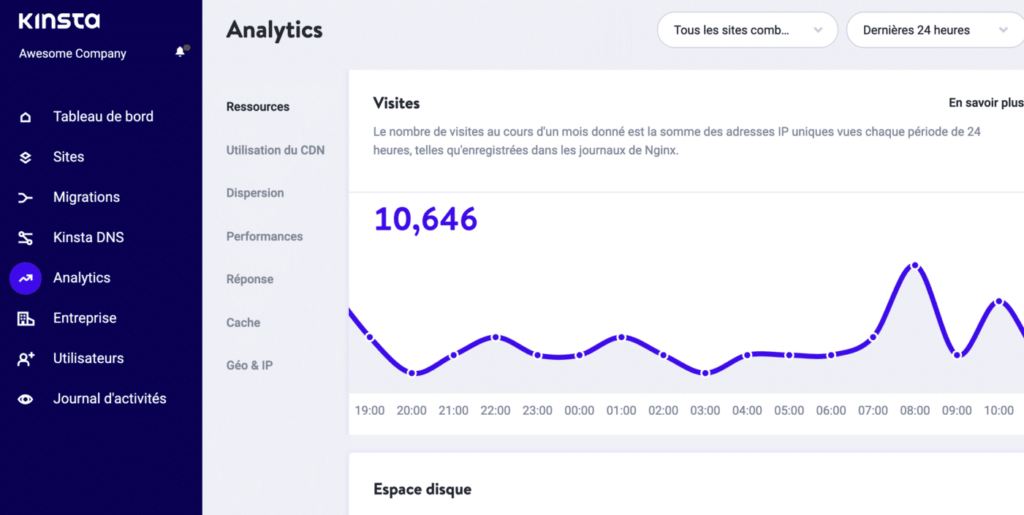Open notifications bell in sidebar
The image size is (1024, 515).
click(x=181, y=51)
